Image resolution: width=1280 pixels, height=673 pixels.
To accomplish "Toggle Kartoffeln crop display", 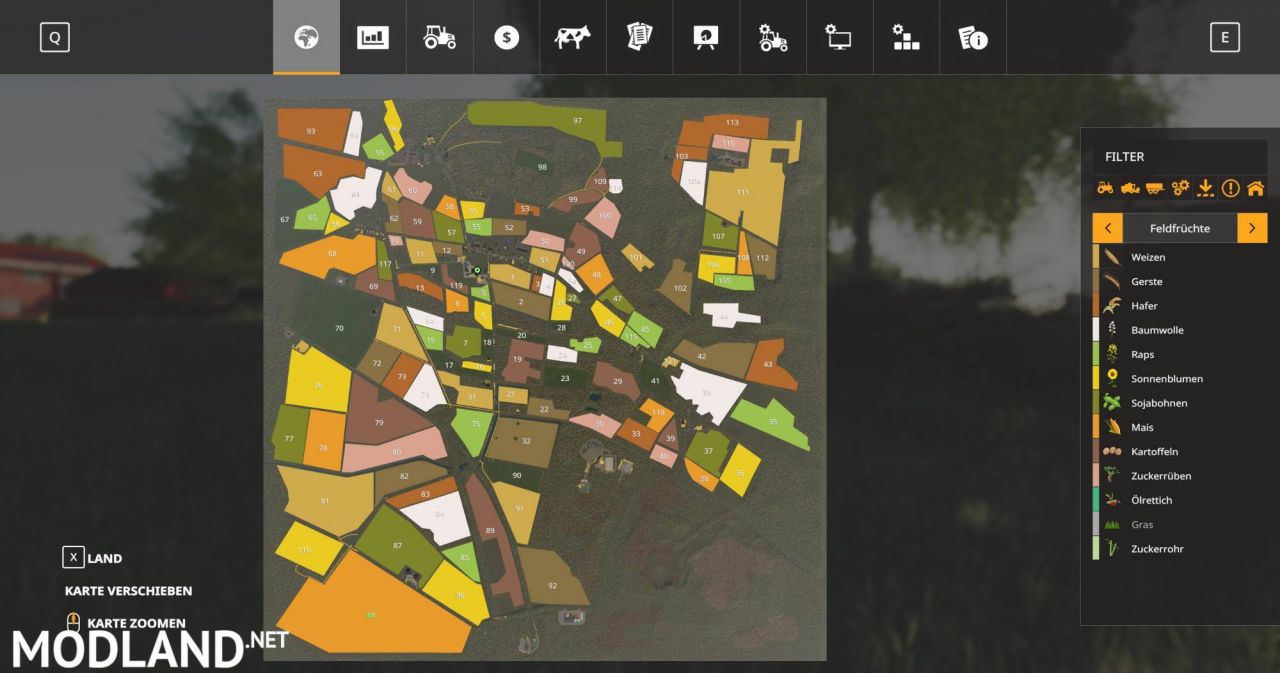I will click(1180, 452).
